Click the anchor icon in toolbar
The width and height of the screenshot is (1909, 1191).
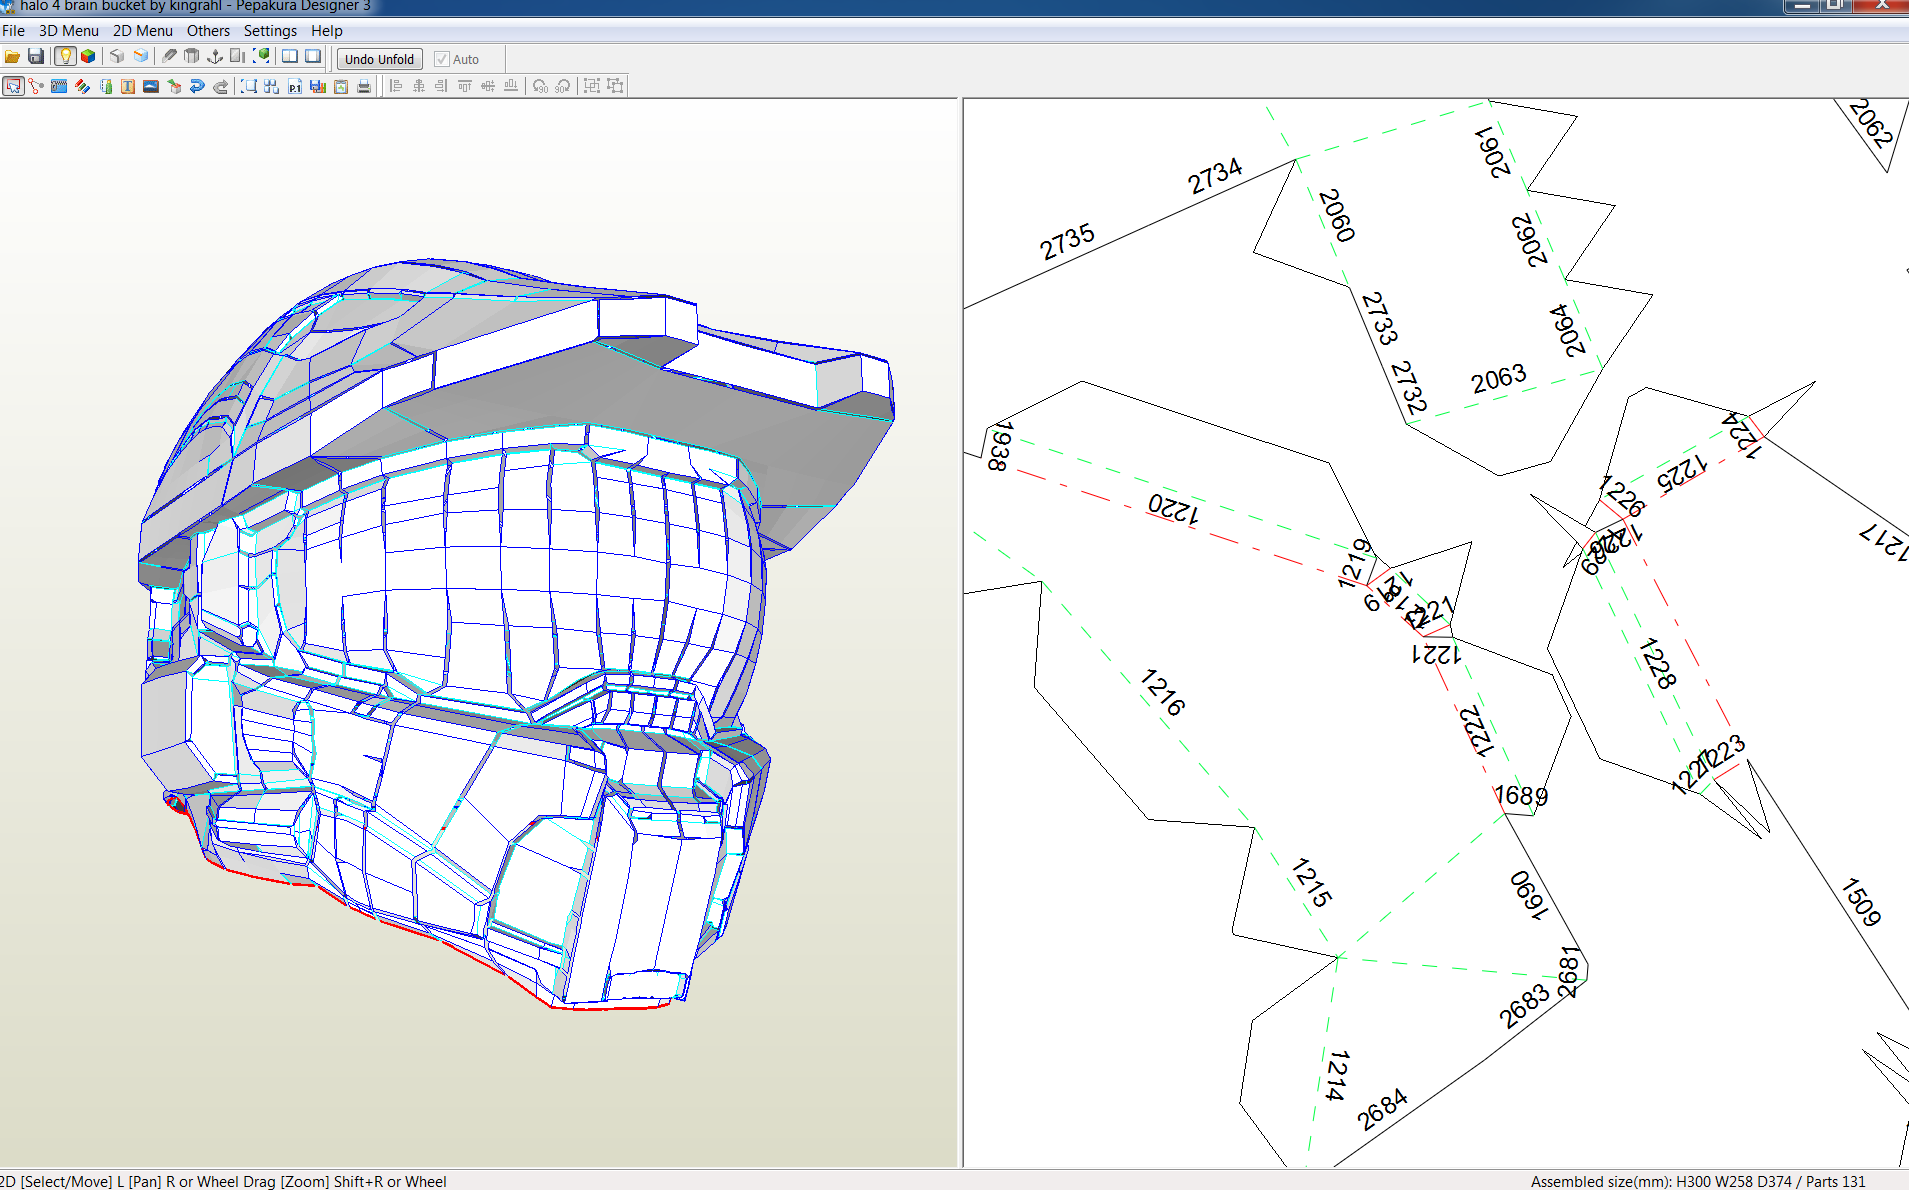[x=215, y=57]
